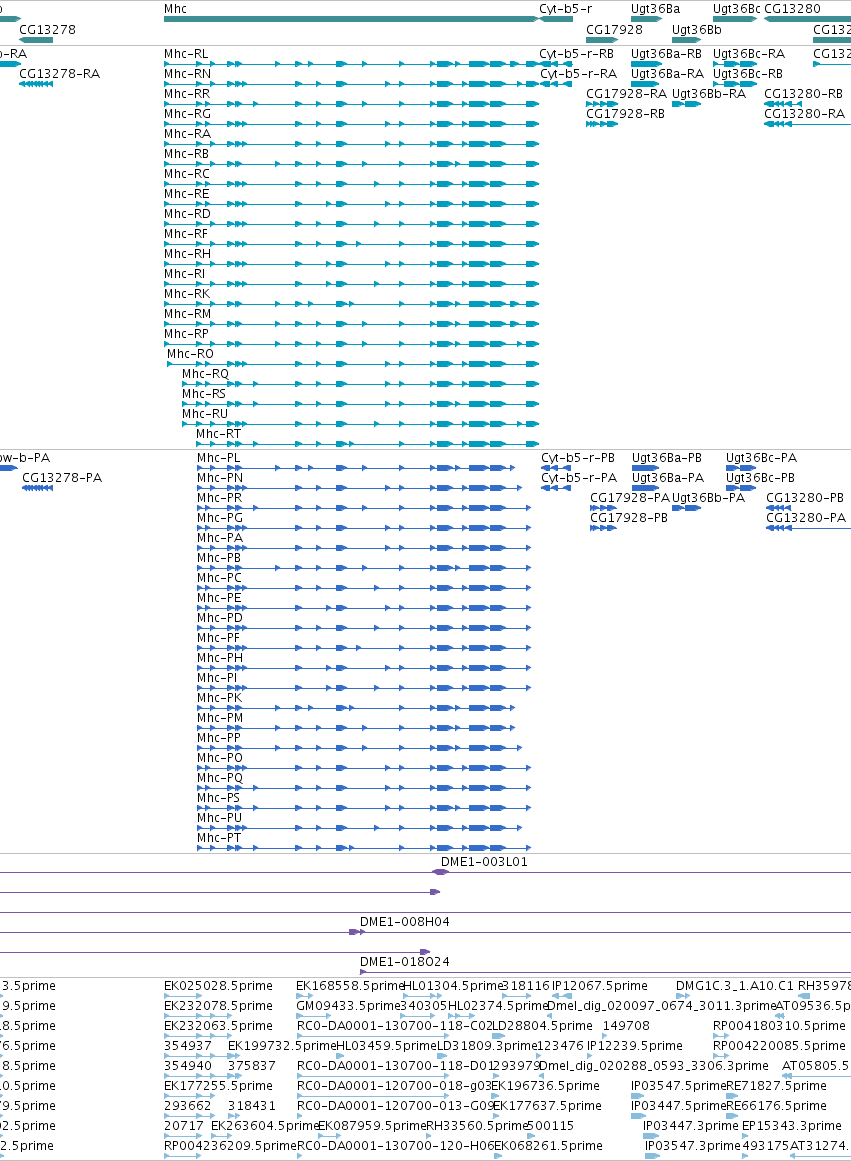
Task: Select transcript label Cyt-b5-r-RB
Action: coord(576,54)
